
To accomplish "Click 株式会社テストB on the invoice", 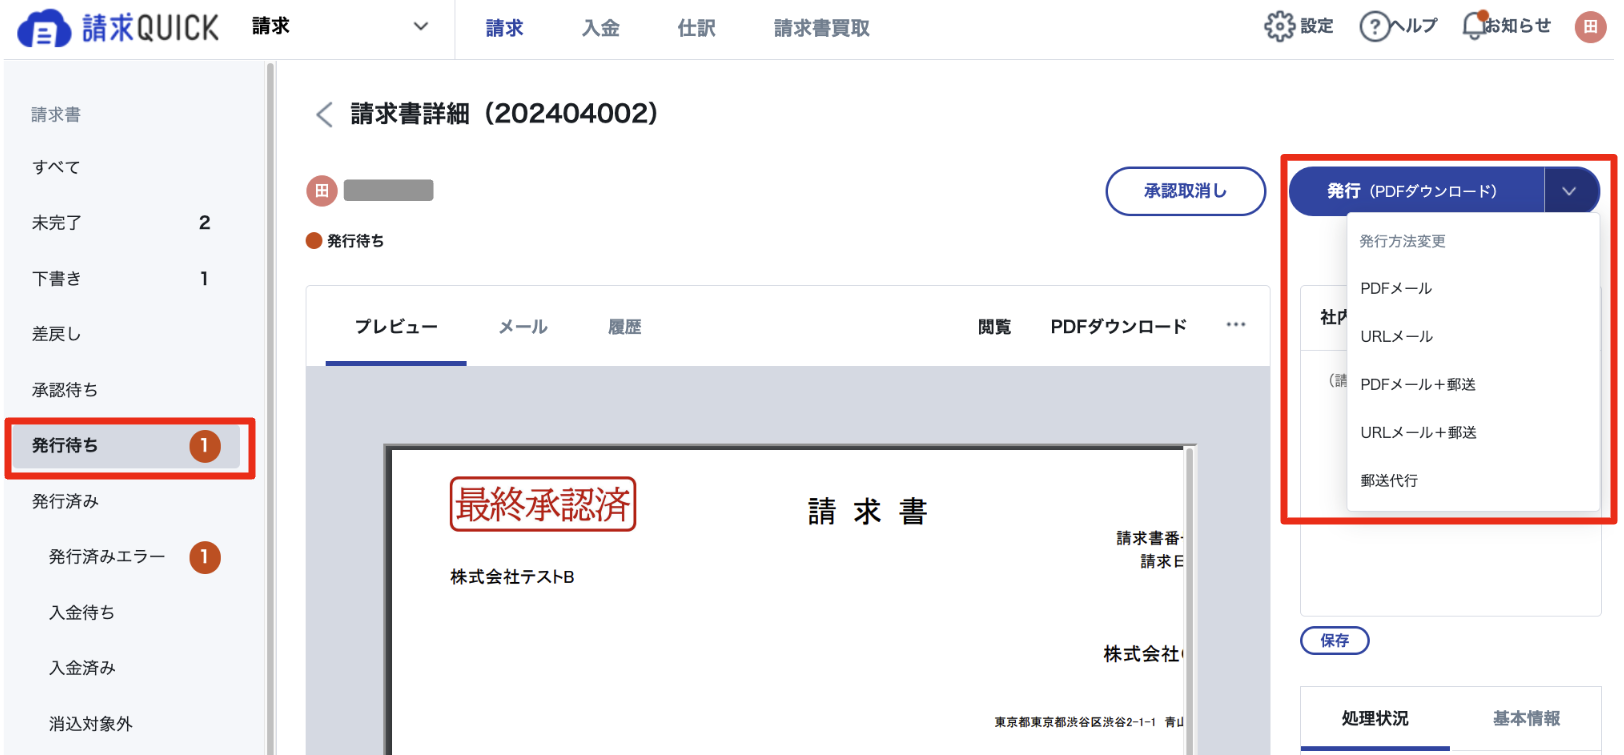I will click(x=512, y=577).
